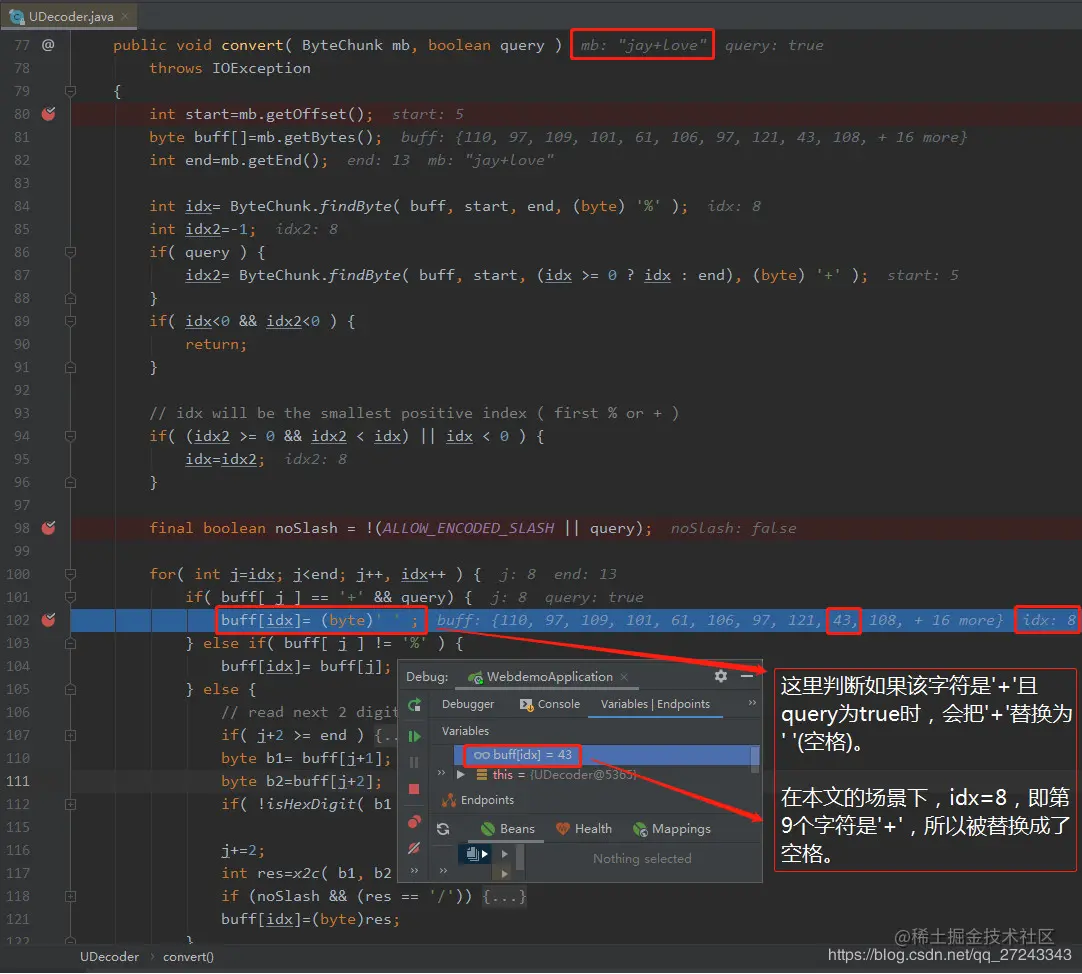Click inline hint mb: "jay+love" on line 77
The height and width of the screenshot is (974, 1082).
(x=642, y=45)
